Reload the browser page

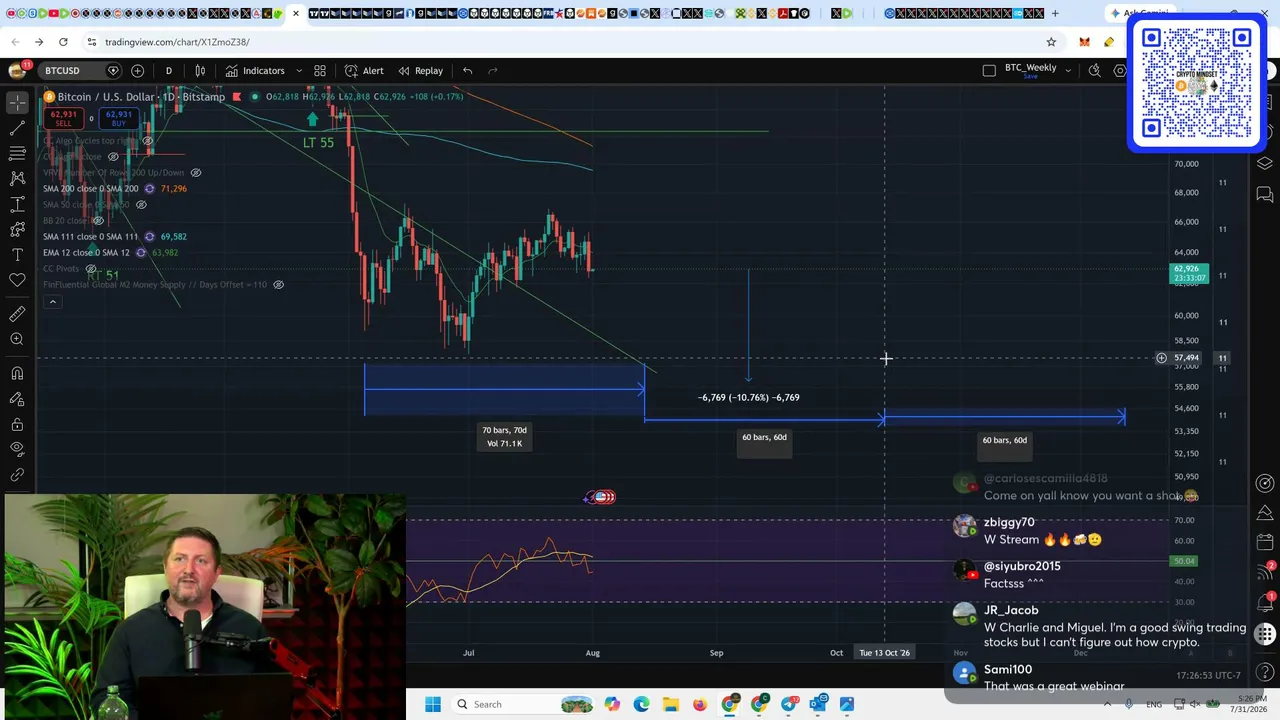pos(63,42)
